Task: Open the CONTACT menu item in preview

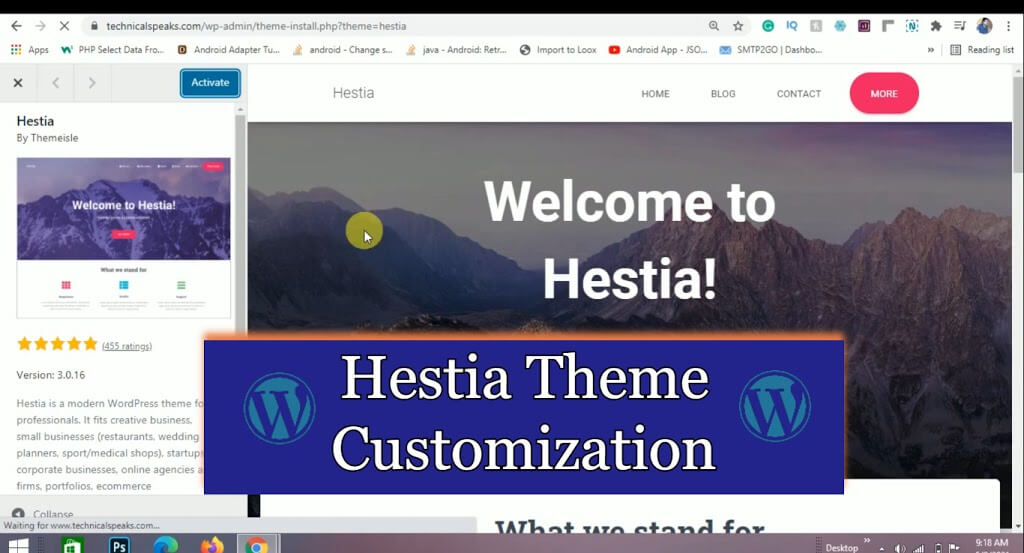Action: (x=799, y=93)
